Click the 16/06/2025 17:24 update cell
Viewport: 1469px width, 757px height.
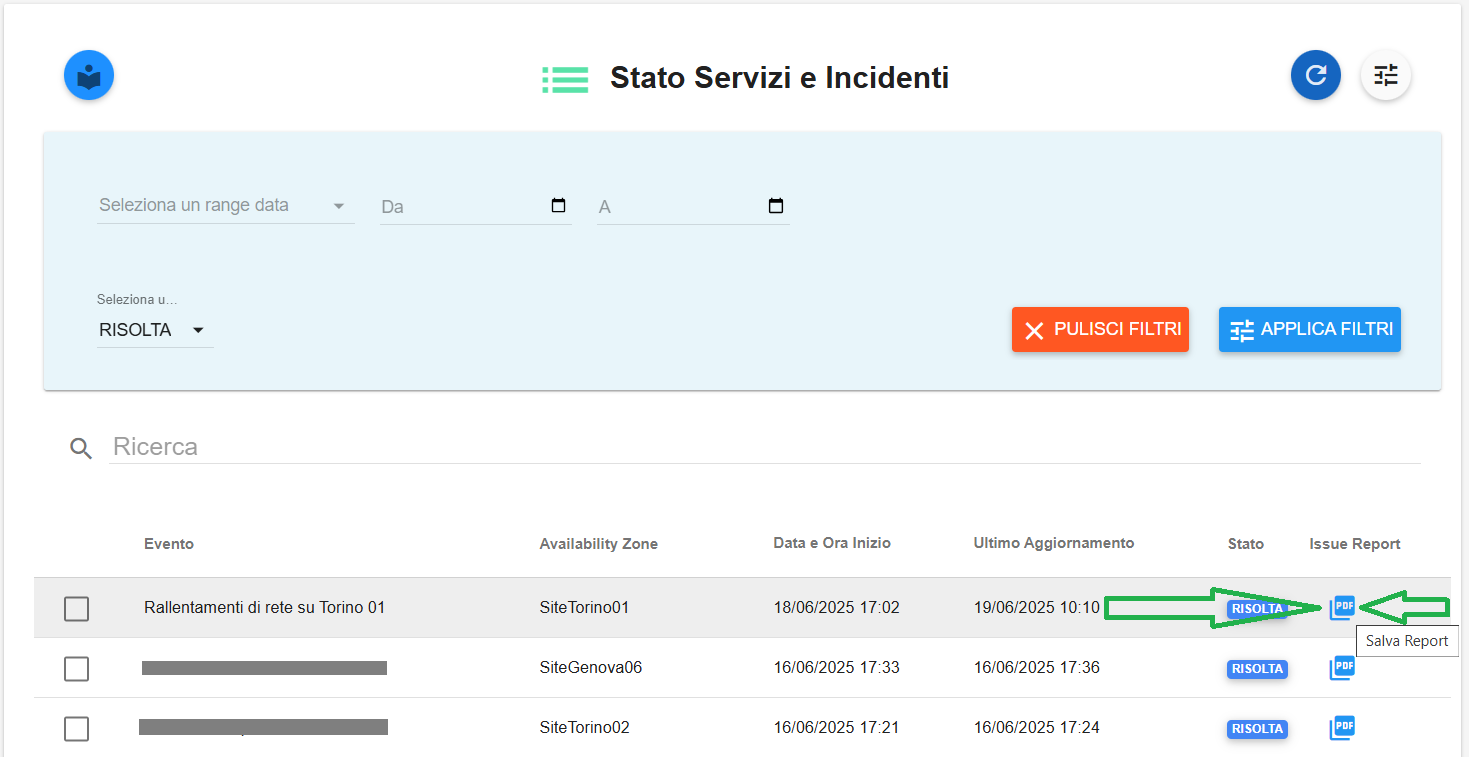(x=1037, y=727)
